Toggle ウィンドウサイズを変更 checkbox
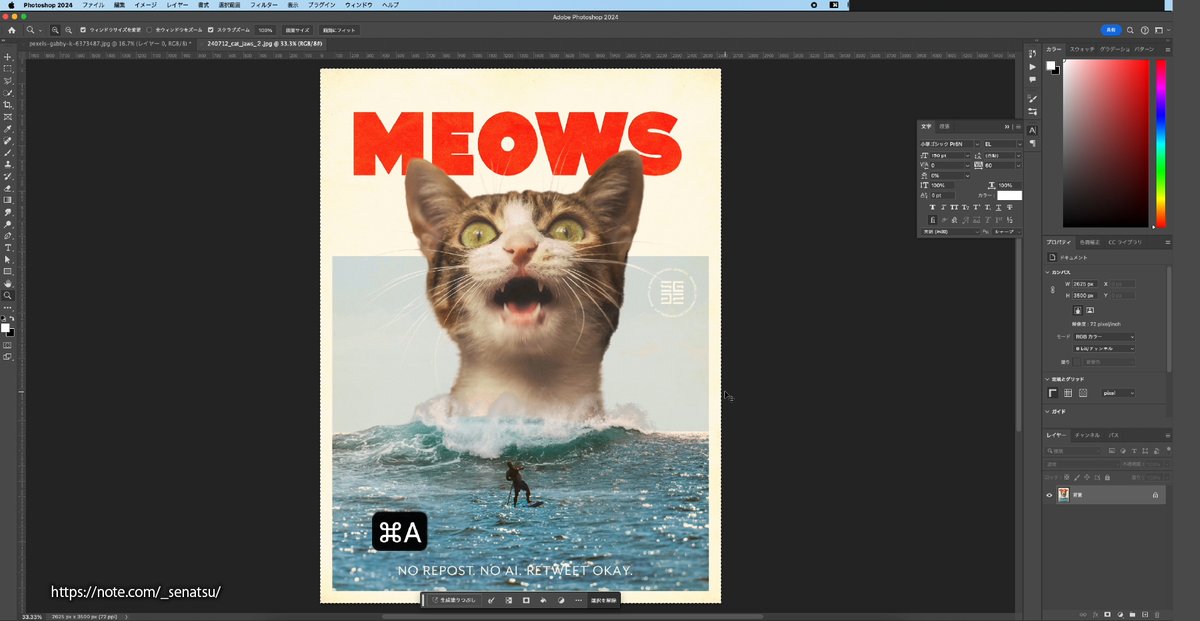Viewport: 1200px width, 621px height. (83, 30)
